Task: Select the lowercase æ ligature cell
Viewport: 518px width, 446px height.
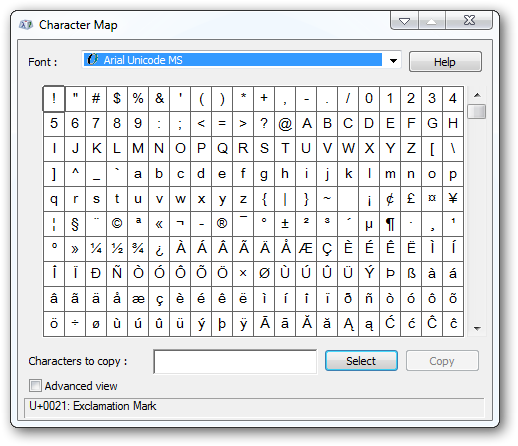Action: pos(138,299)
